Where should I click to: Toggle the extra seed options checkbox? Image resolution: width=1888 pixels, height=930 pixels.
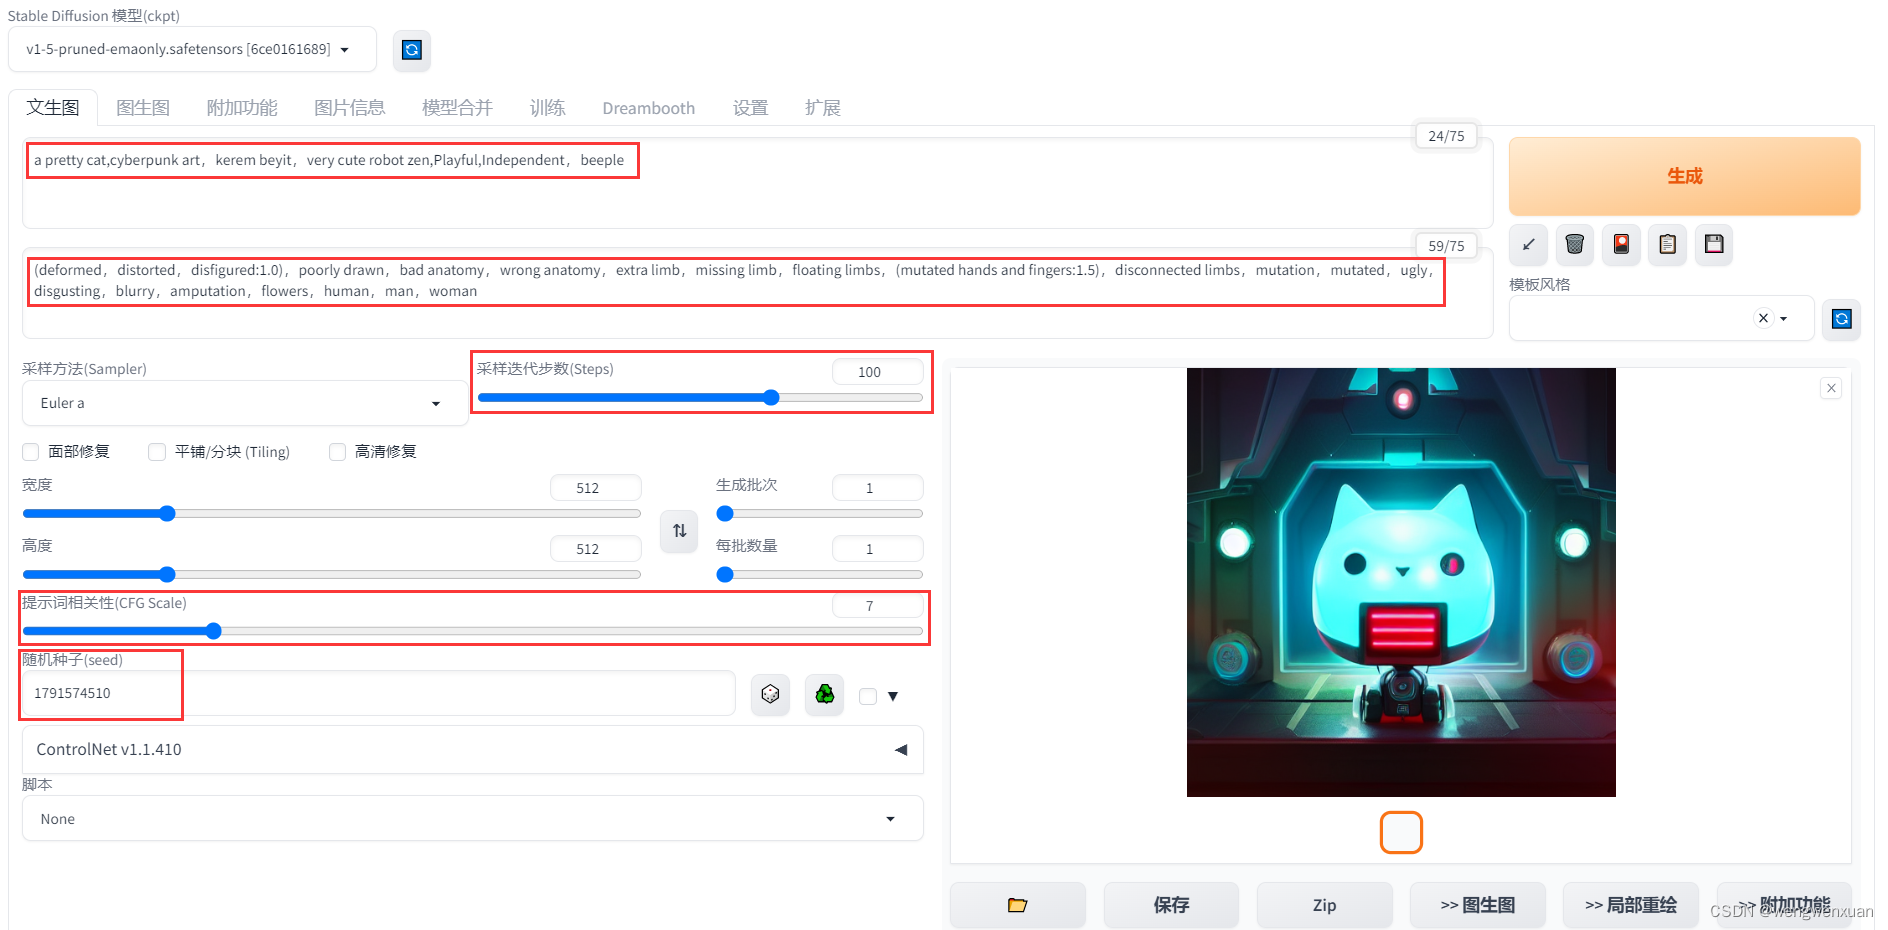(x=868, y=697)
